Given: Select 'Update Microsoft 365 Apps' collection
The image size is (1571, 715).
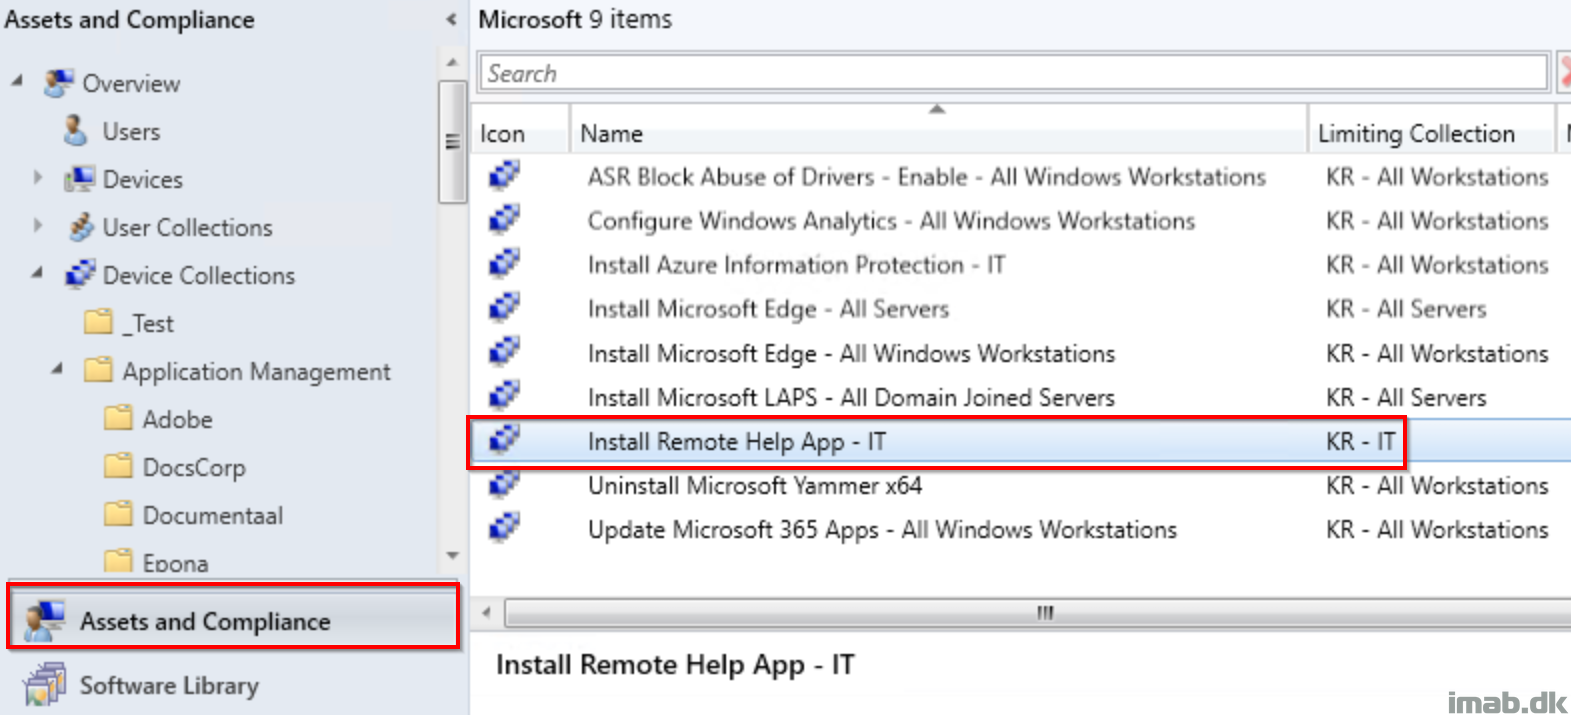Looking at the screenshot, I should (x=882, y=528).
